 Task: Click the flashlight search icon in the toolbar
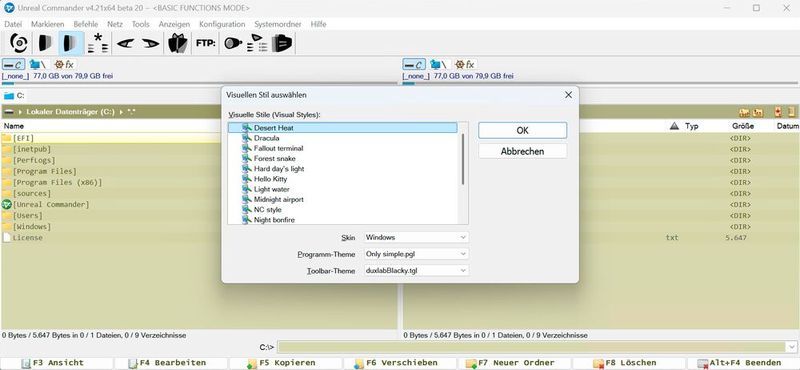[x=233, y=43]
